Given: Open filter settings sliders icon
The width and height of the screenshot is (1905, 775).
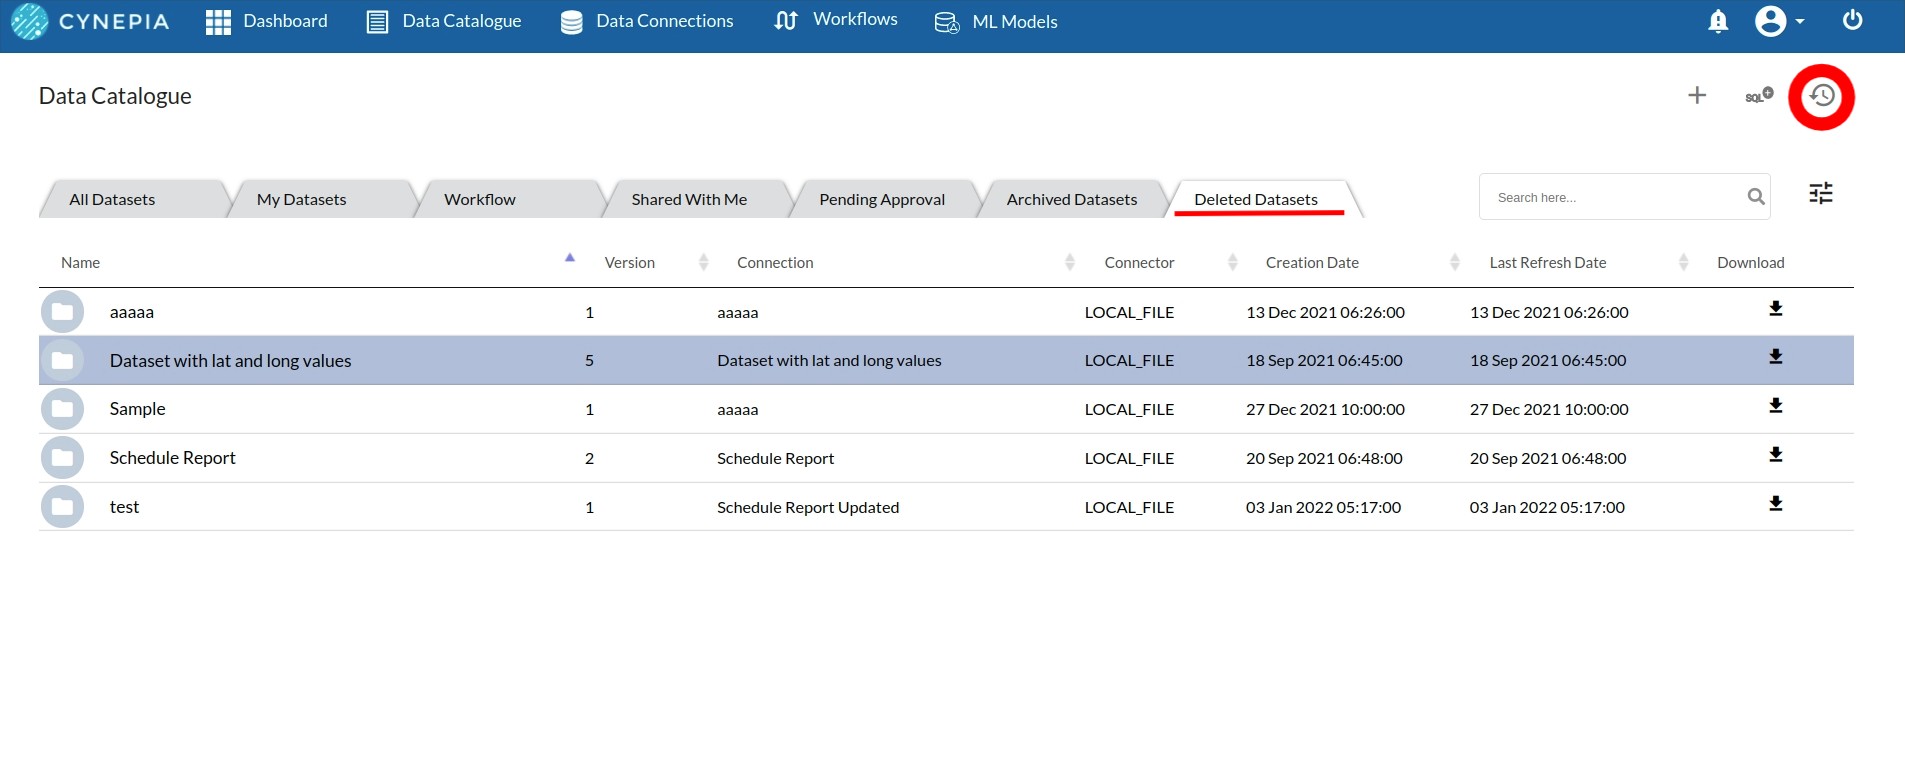Looking at the screenshot, I should click(1821, 193).
